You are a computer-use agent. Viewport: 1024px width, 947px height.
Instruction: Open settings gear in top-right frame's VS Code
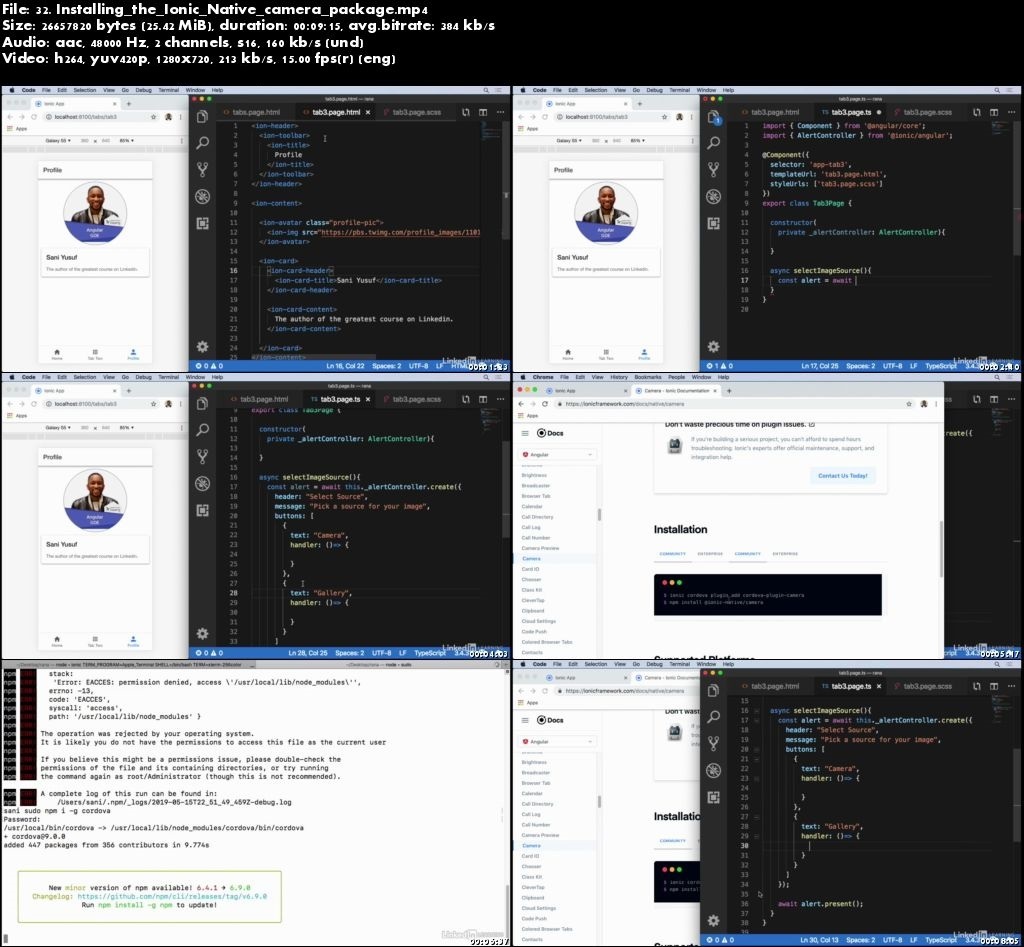714,346
